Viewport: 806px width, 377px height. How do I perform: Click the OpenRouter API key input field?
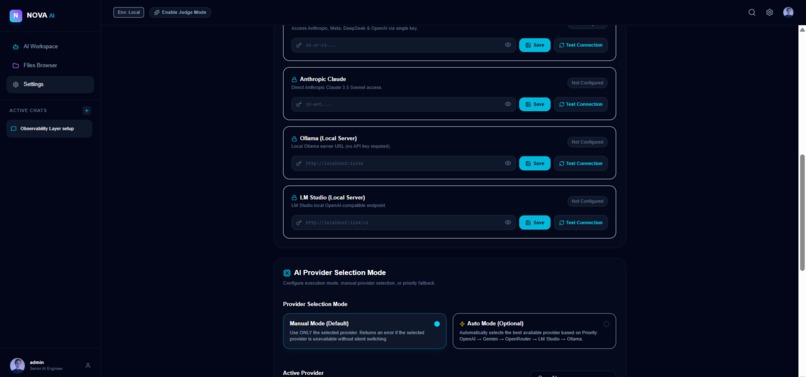[x=404, y=45]
